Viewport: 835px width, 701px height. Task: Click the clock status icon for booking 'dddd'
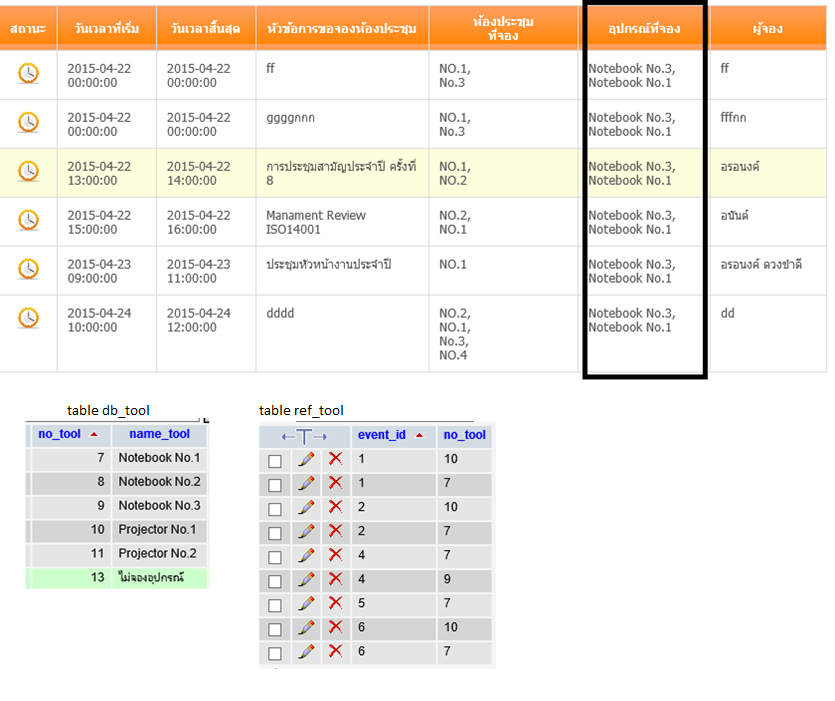(29, 318)
